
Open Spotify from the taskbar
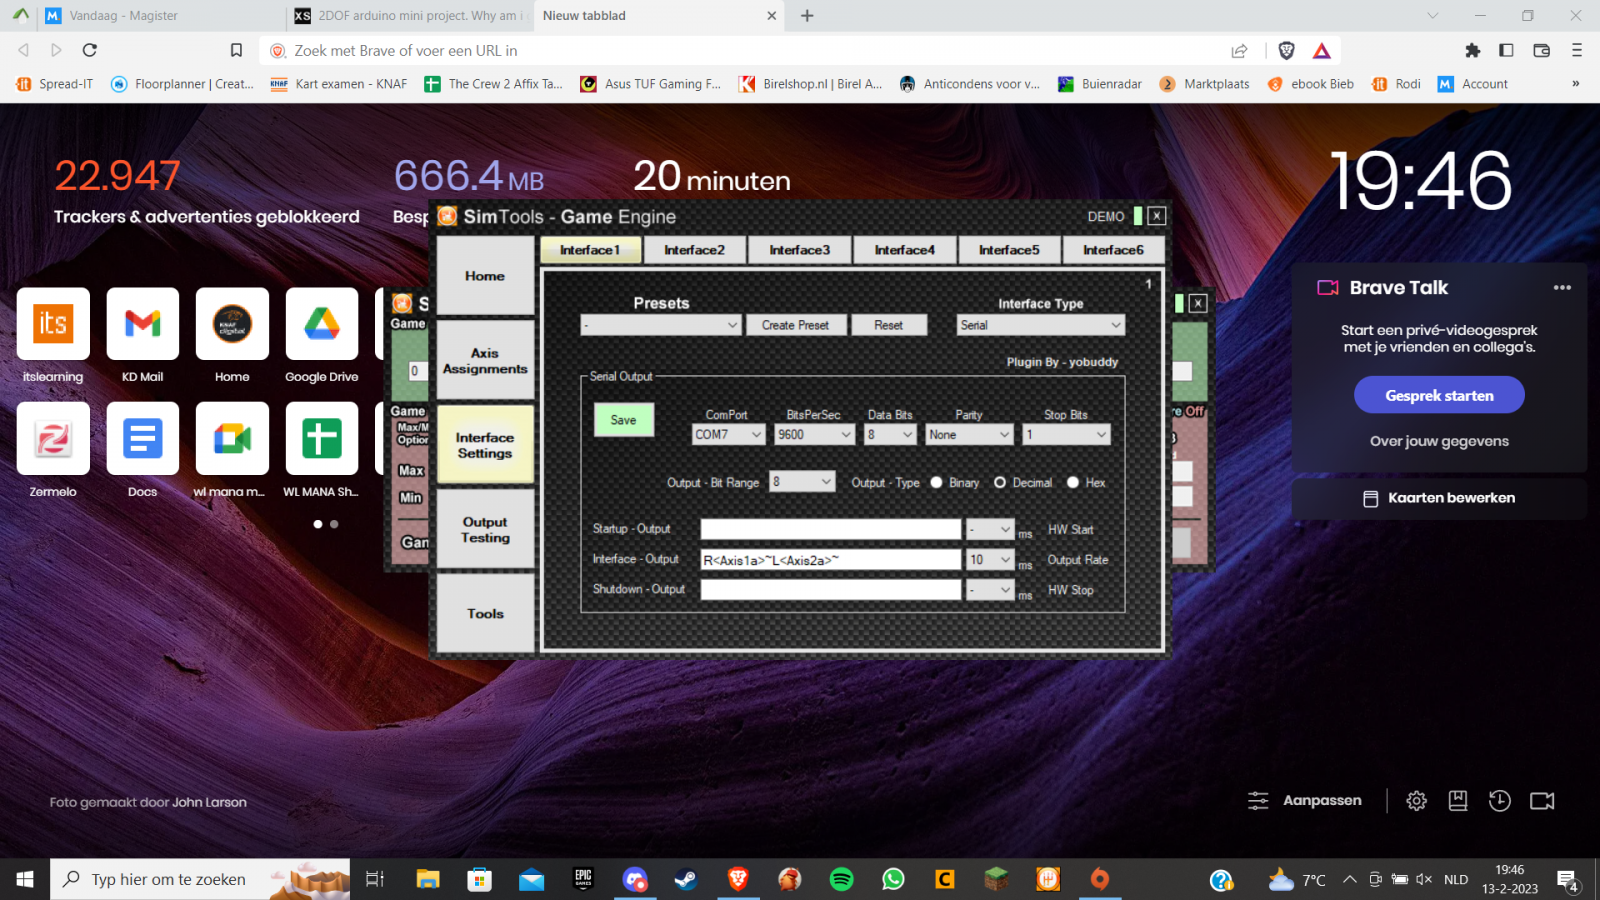coord(842,879)
